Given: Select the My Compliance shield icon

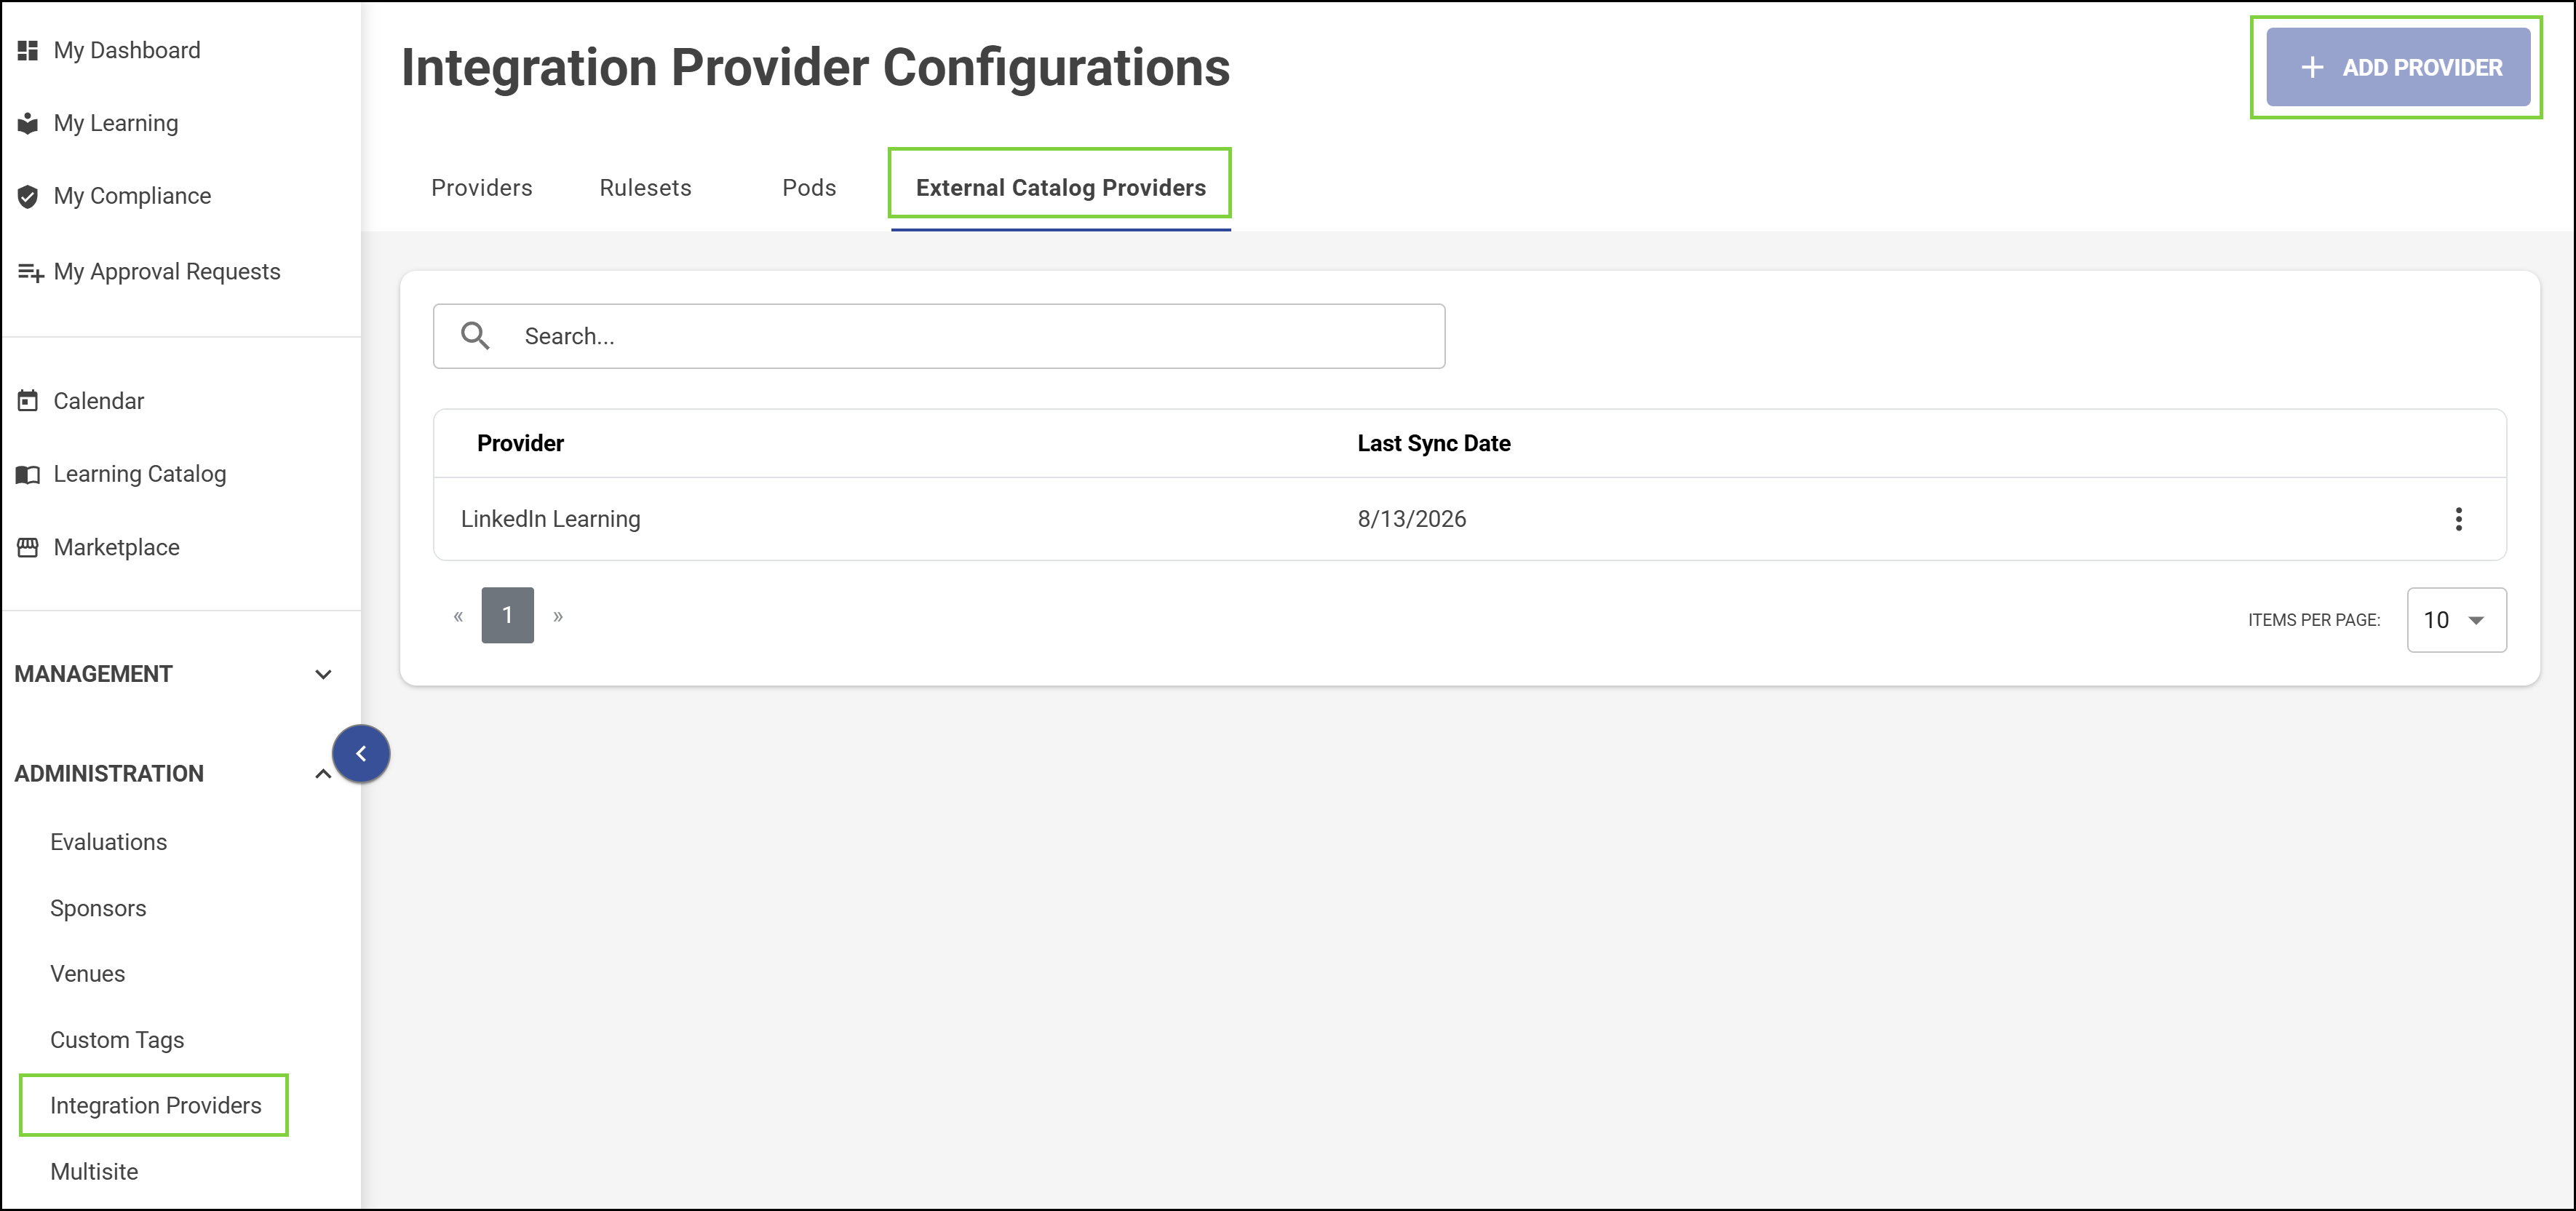Looking at the screenshot, I should [x=28, y=196].
